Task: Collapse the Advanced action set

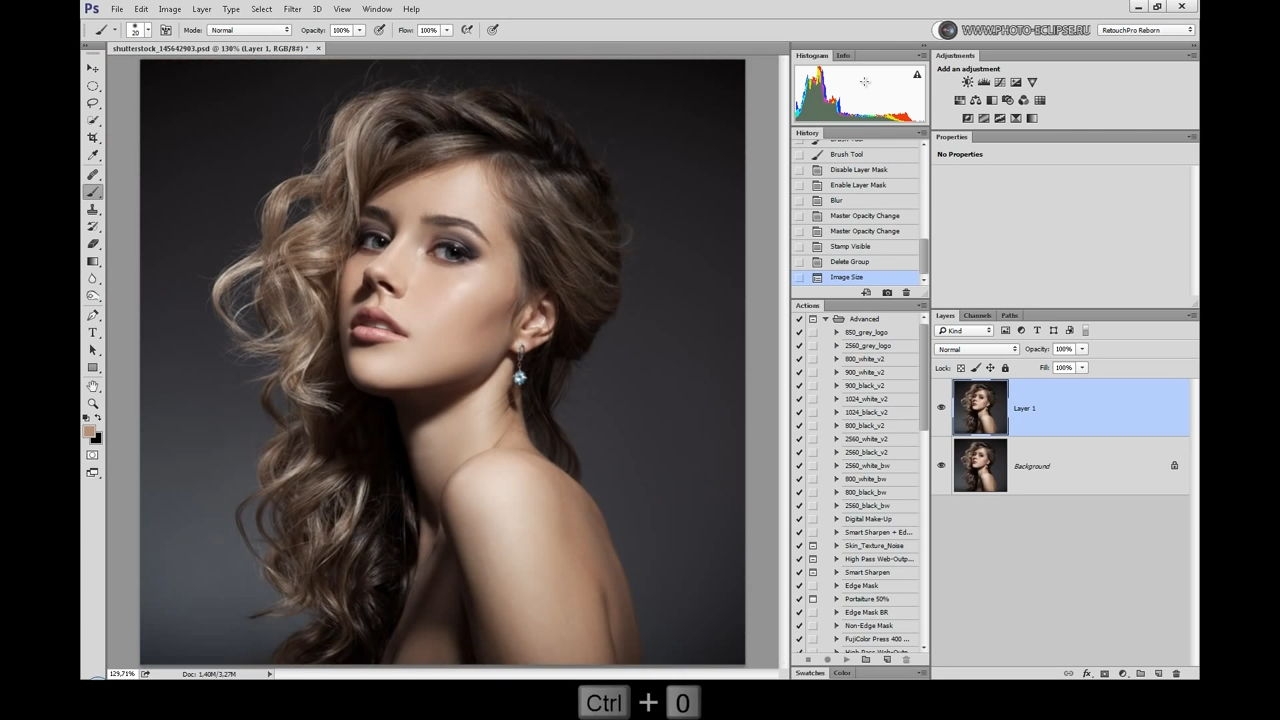Action: (826, 319)
